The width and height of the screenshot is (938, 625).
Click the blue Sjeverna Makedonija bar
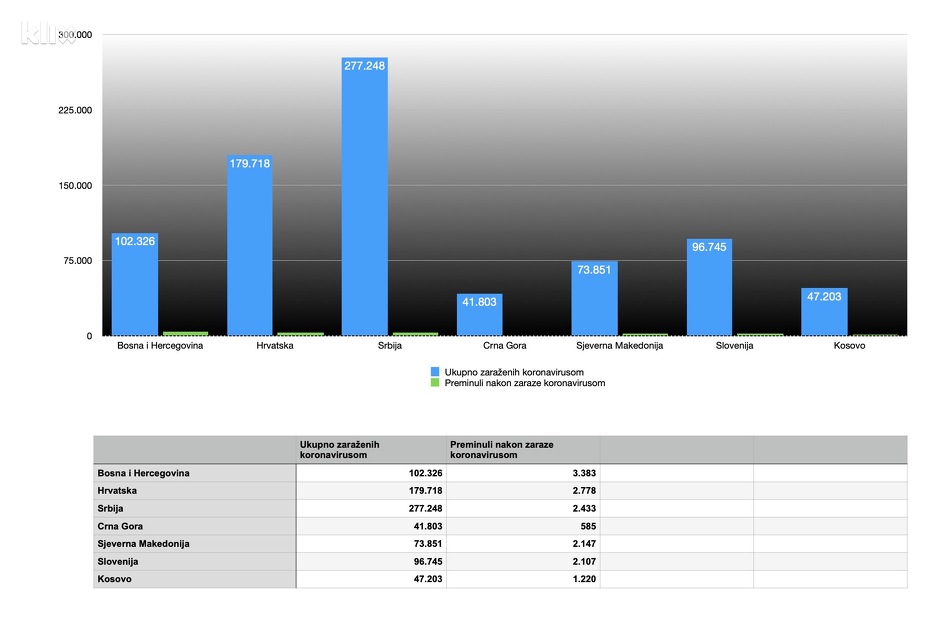594,298
